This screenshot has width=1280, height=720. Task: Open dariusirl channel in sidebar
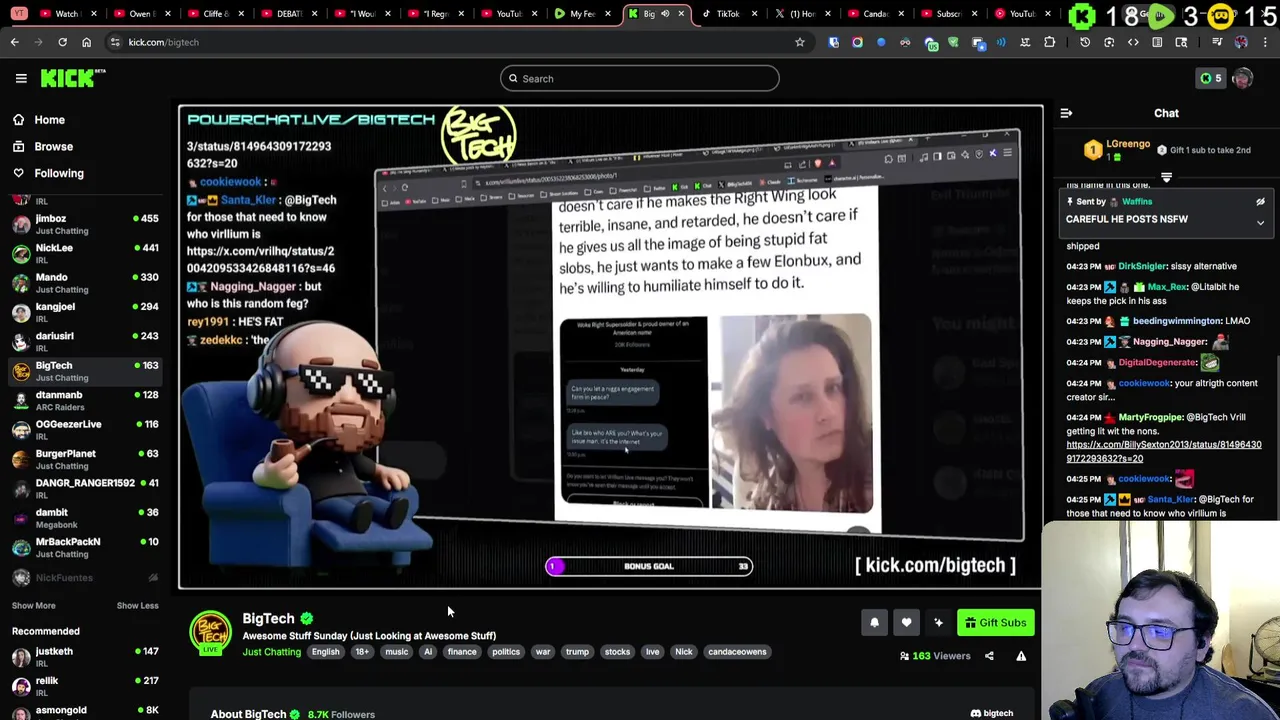point(84,342)
